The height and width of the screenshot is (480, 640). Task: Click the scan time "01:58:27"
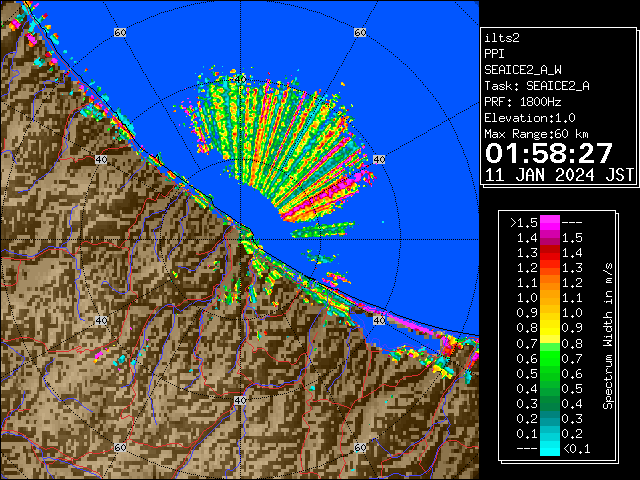click(549, 153)
